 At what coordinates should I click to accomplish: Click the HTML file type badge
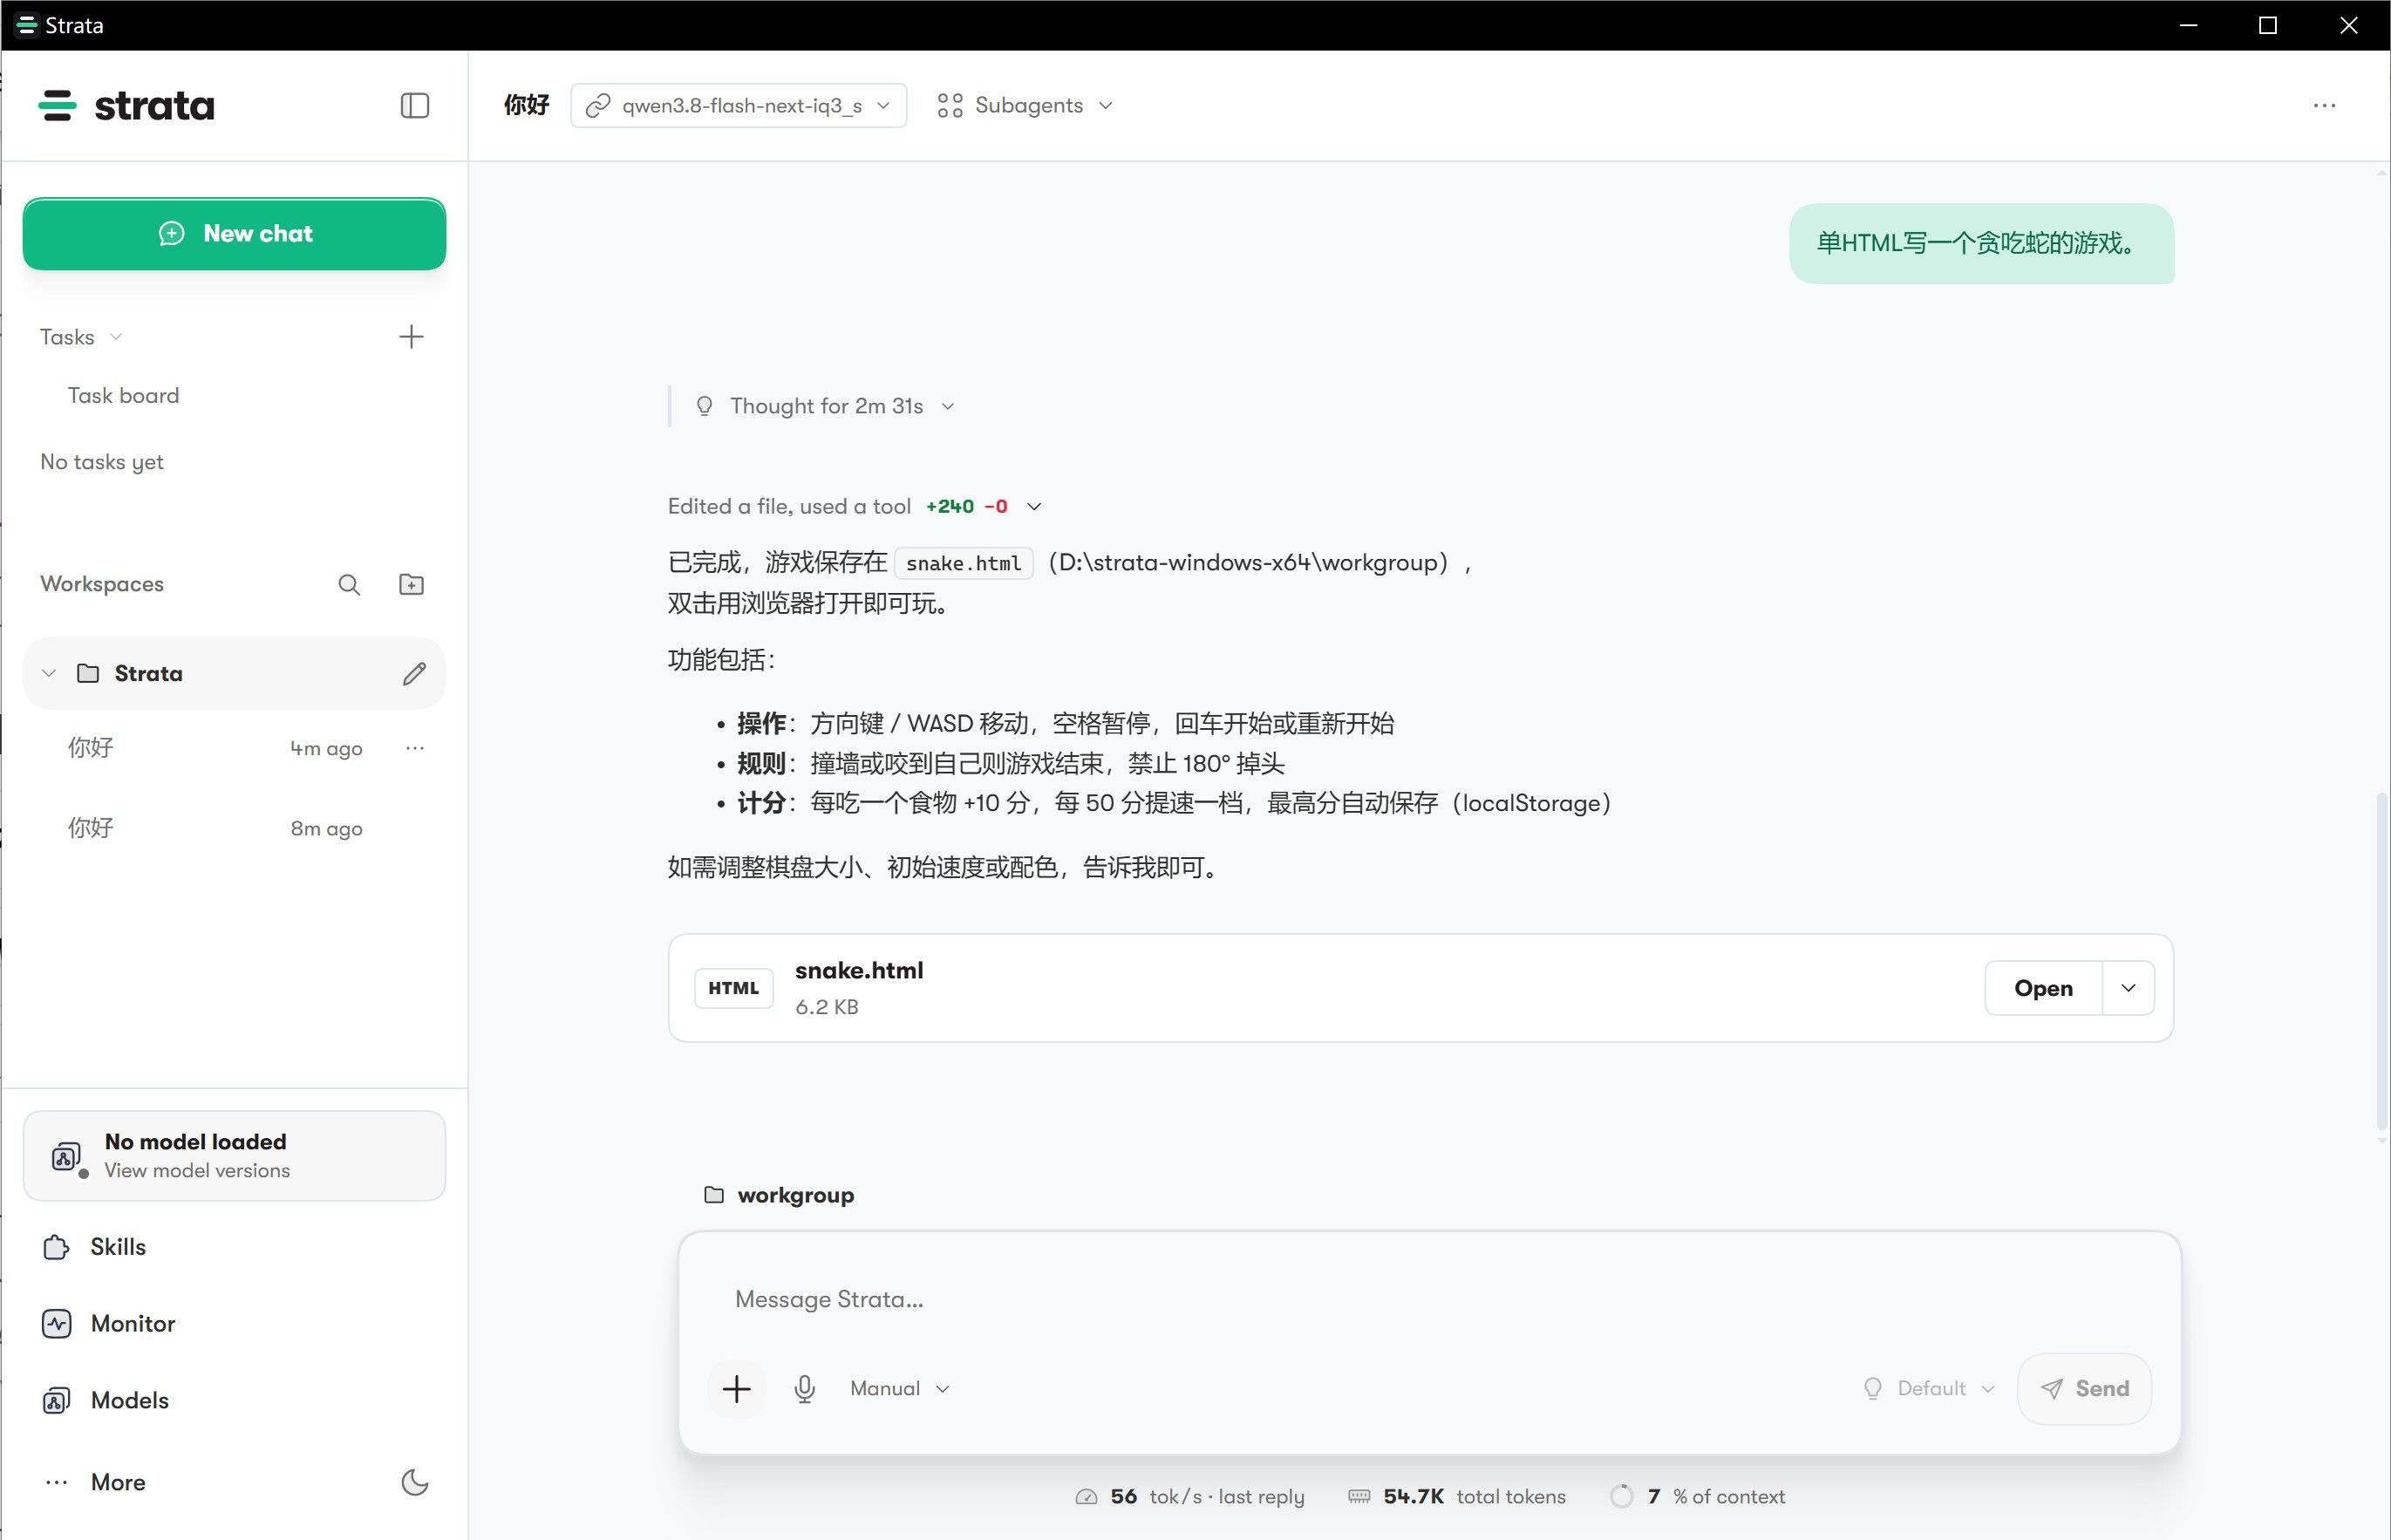point(734,988)
